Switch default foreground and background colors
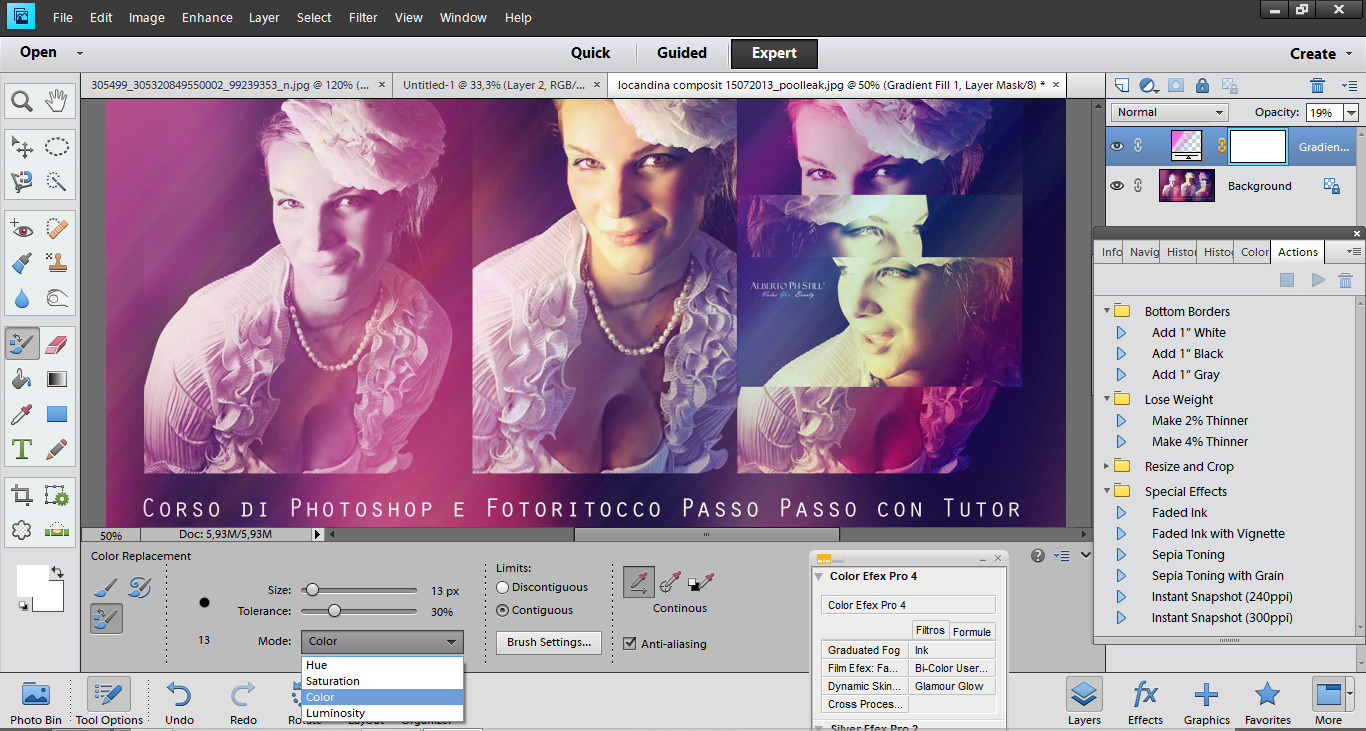This screenshot has width=1366, height=731. point(57,572)
